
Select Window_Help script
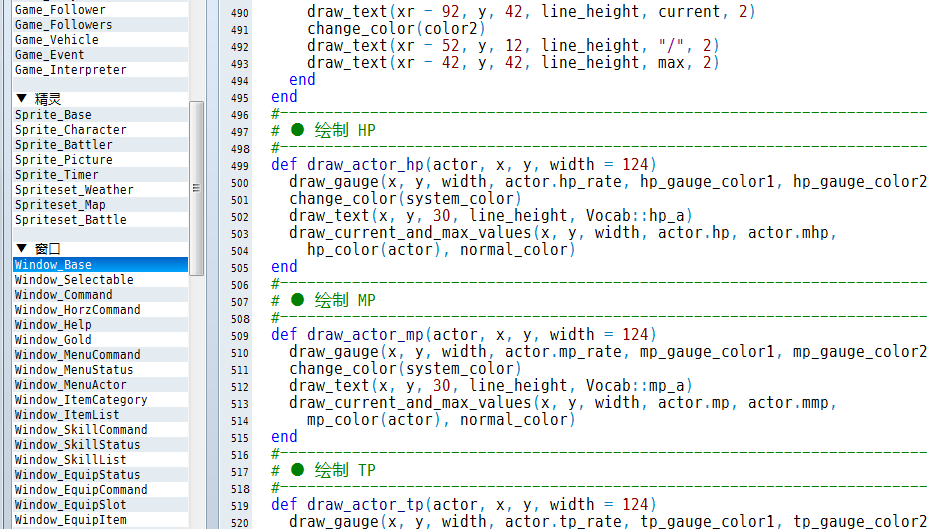(x=101, y=324)
